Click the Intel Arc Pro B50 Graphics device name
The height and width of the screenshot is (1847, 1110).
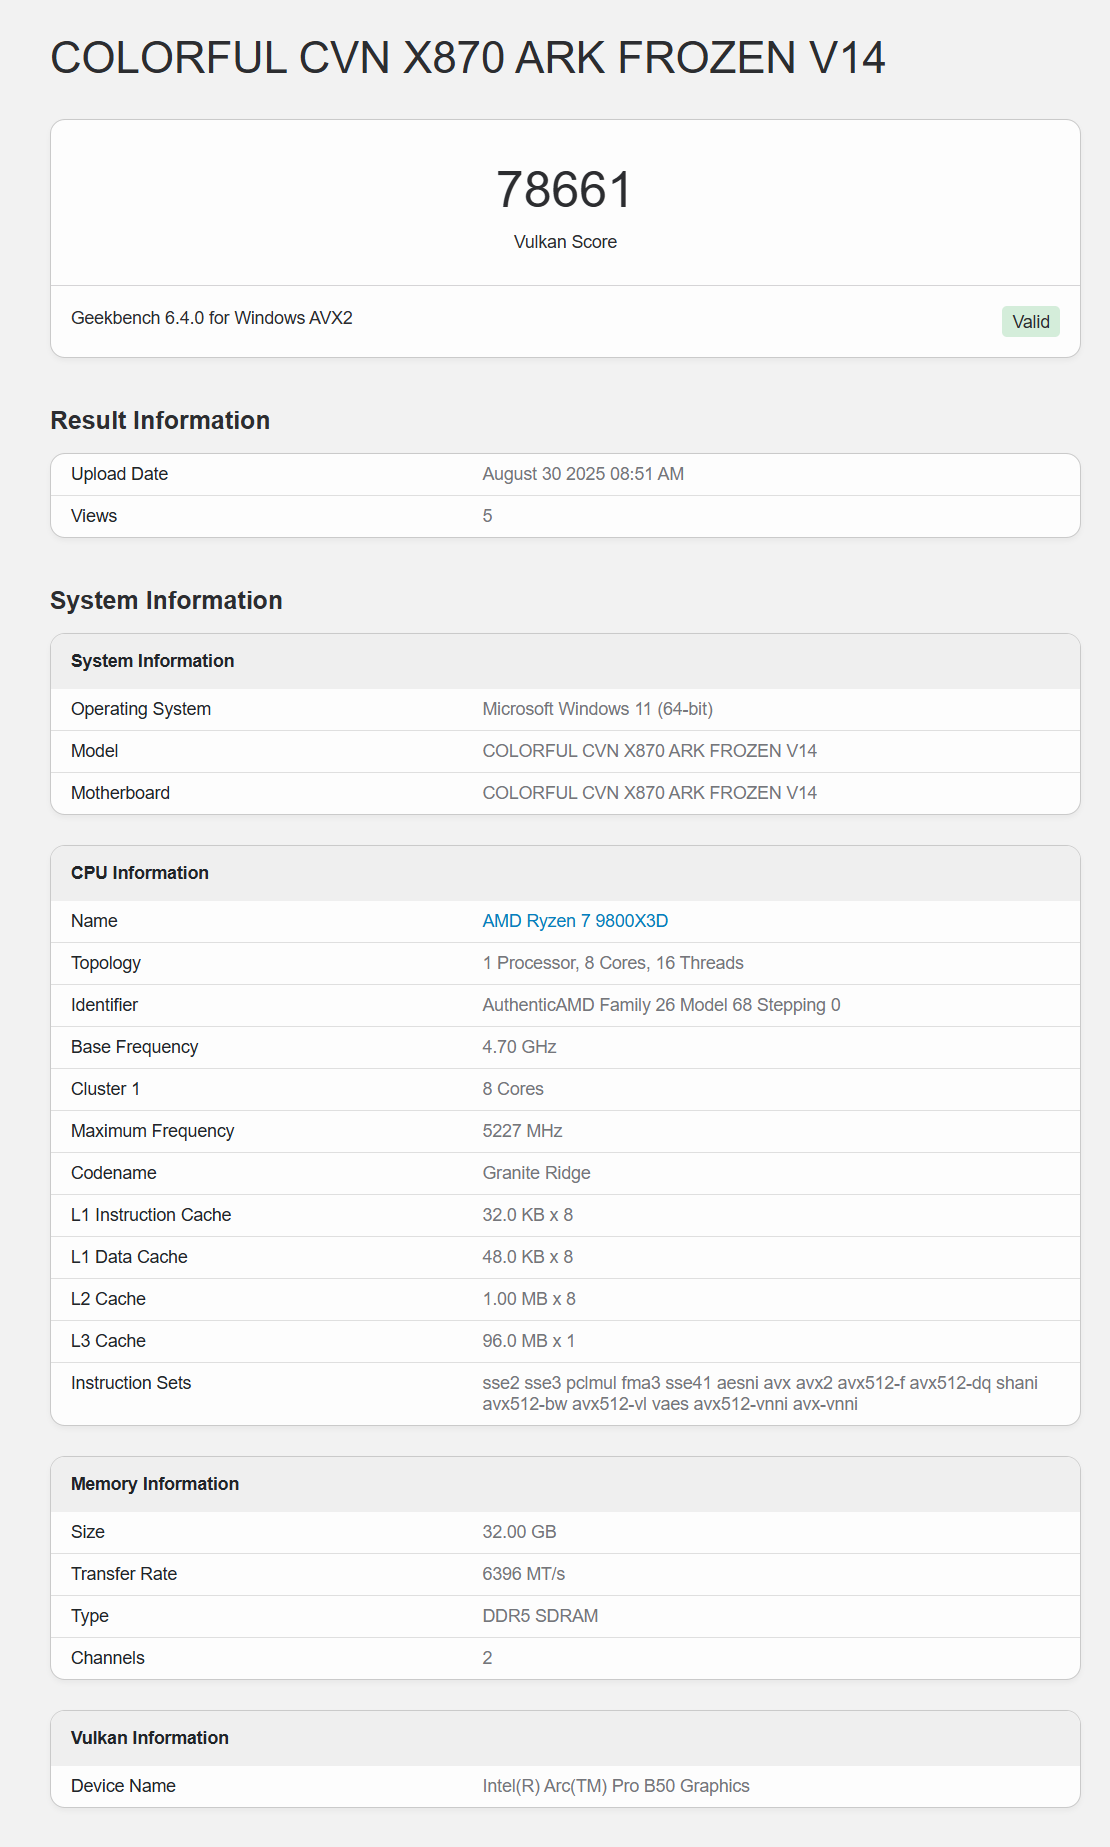615,1786
